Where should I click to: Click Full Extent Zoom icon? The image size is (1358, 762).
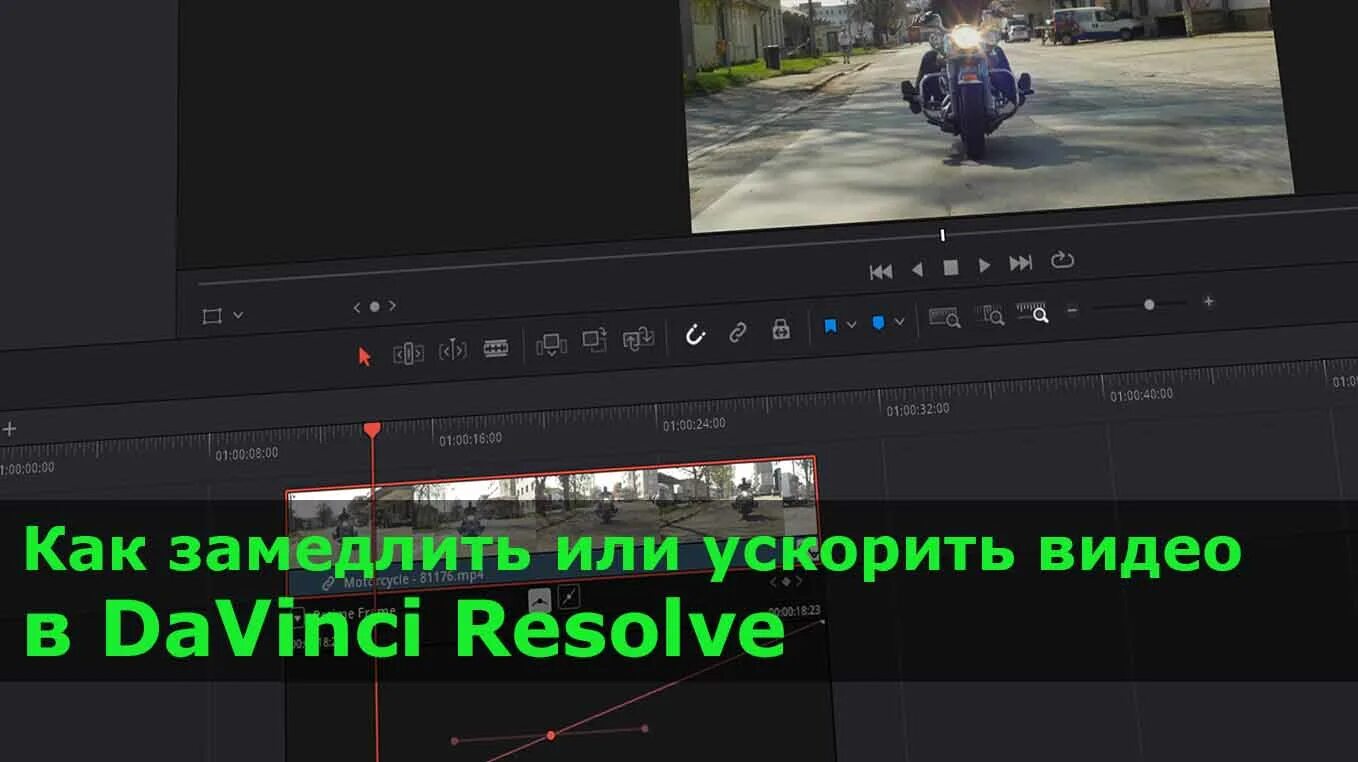(x=945, y=318)
